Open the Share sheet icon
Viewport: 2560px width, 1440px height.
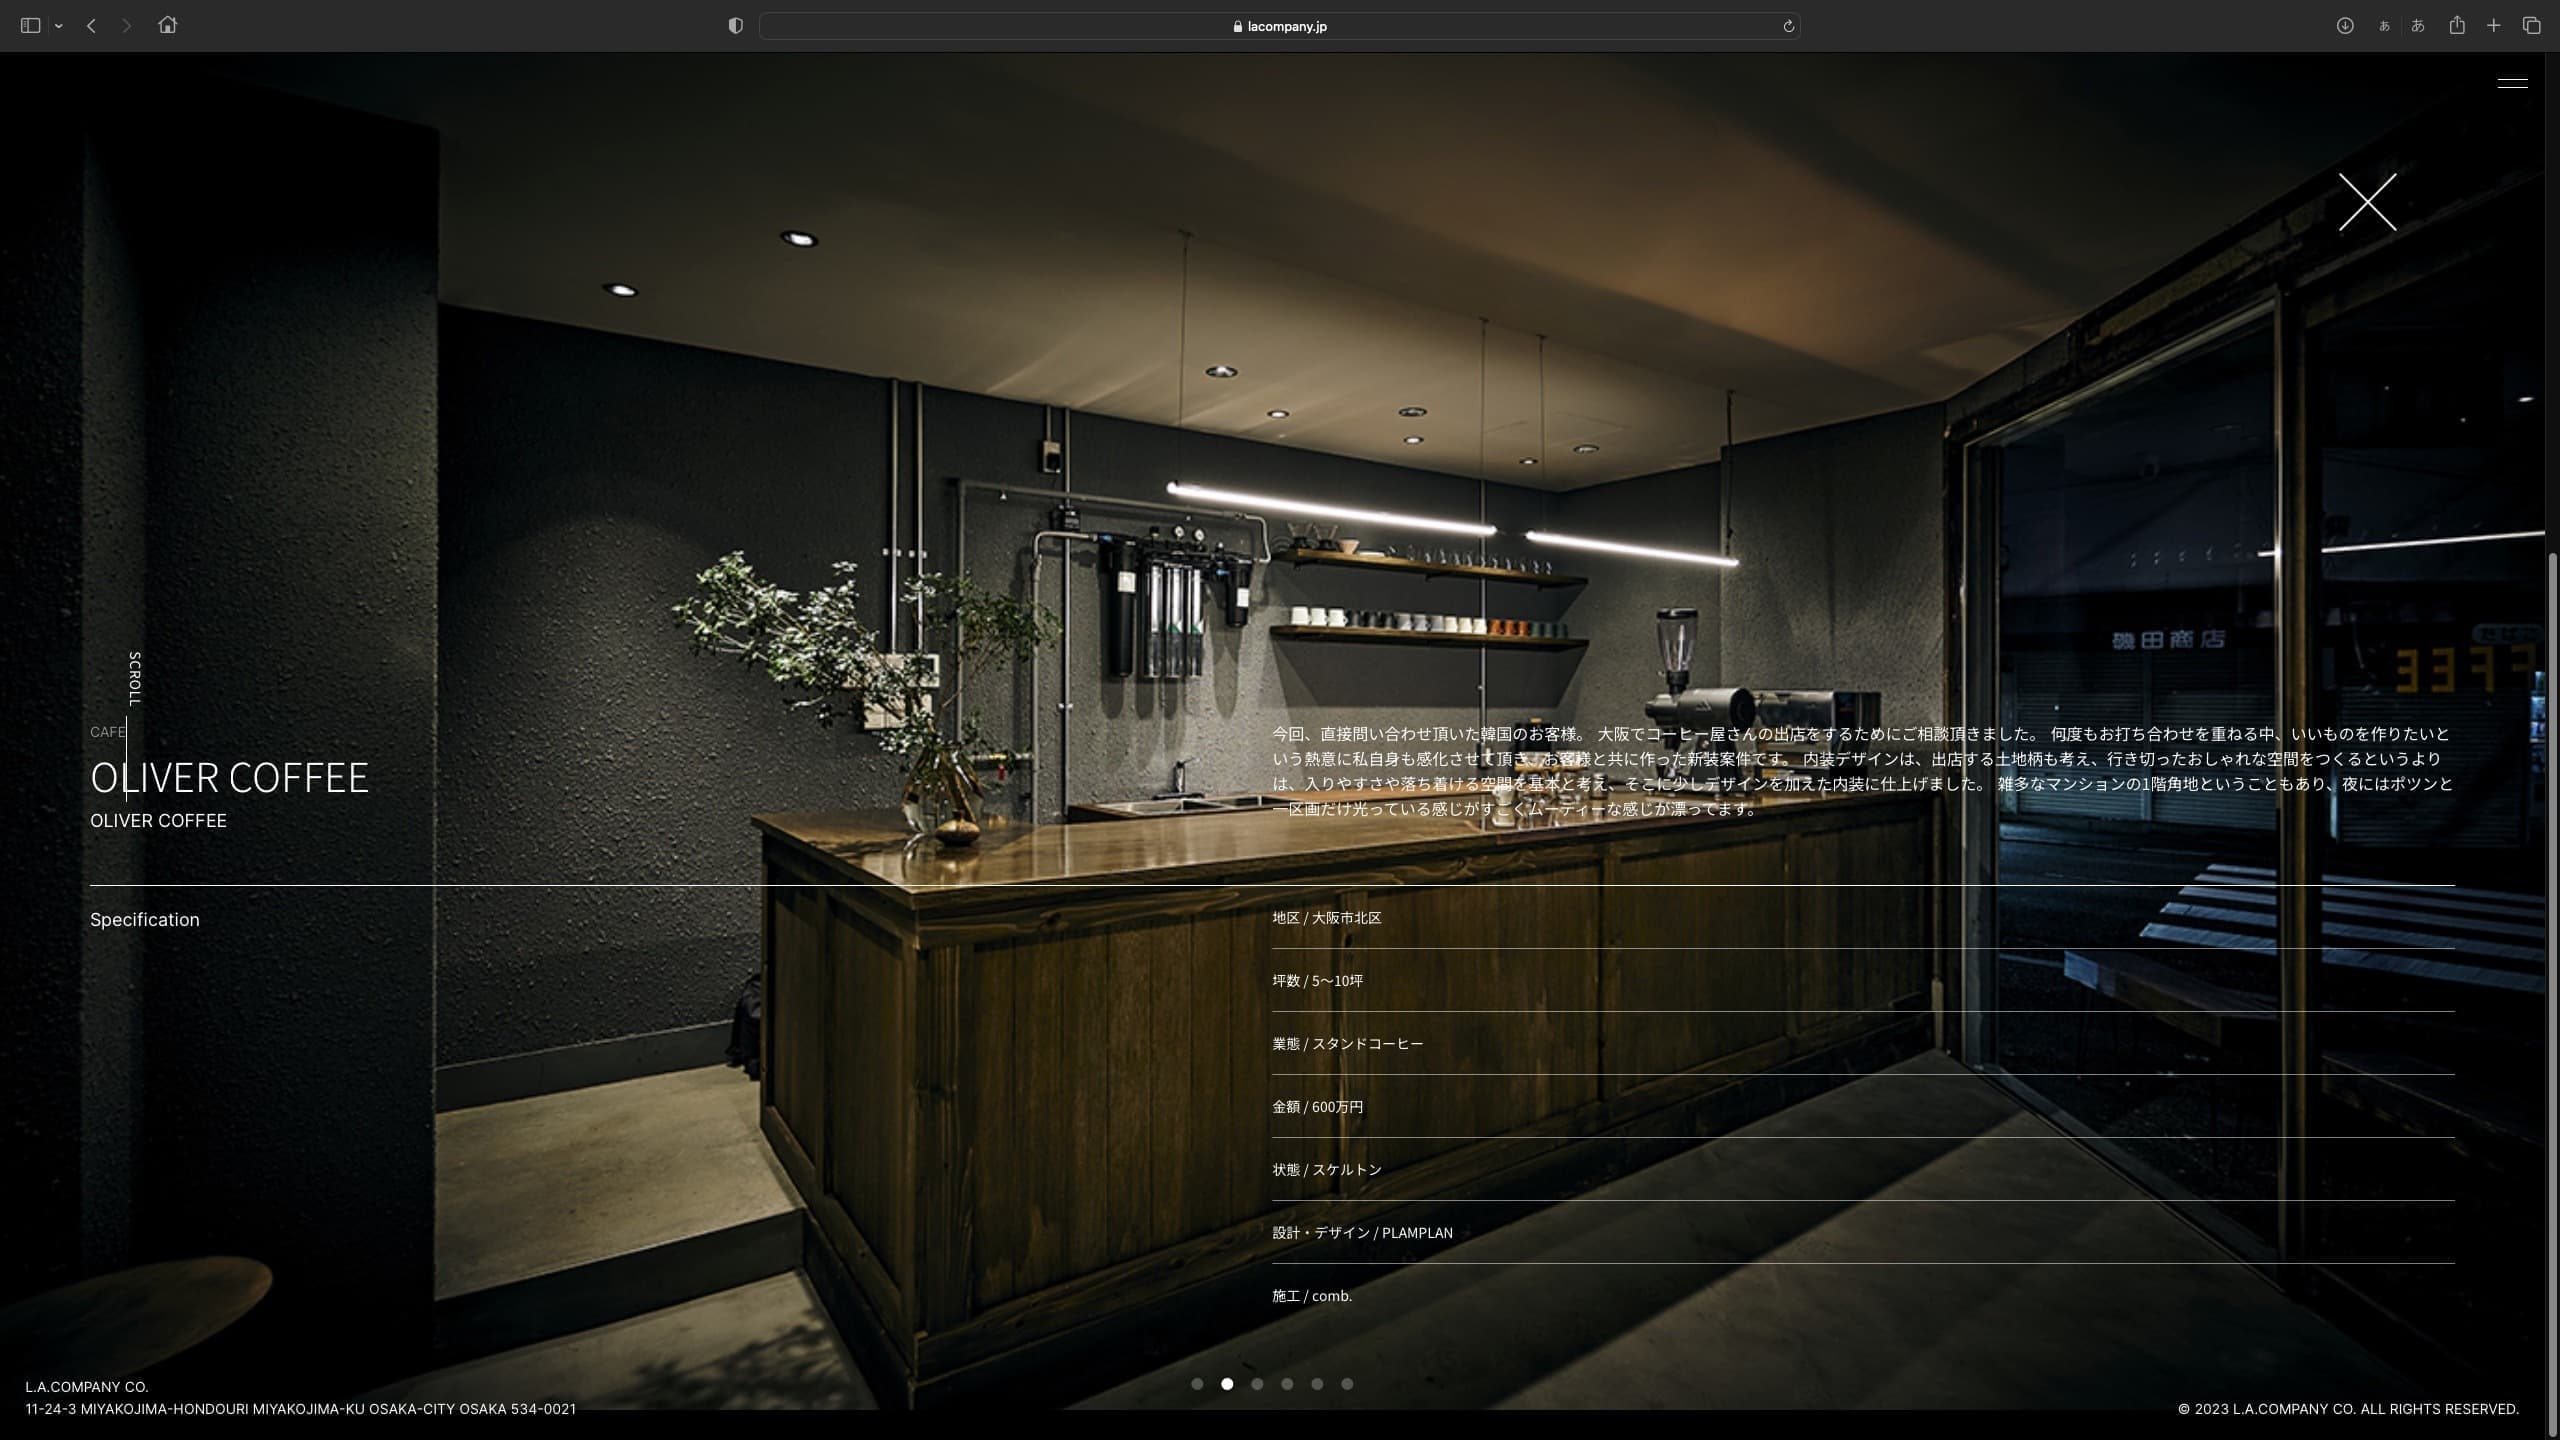2457,26
